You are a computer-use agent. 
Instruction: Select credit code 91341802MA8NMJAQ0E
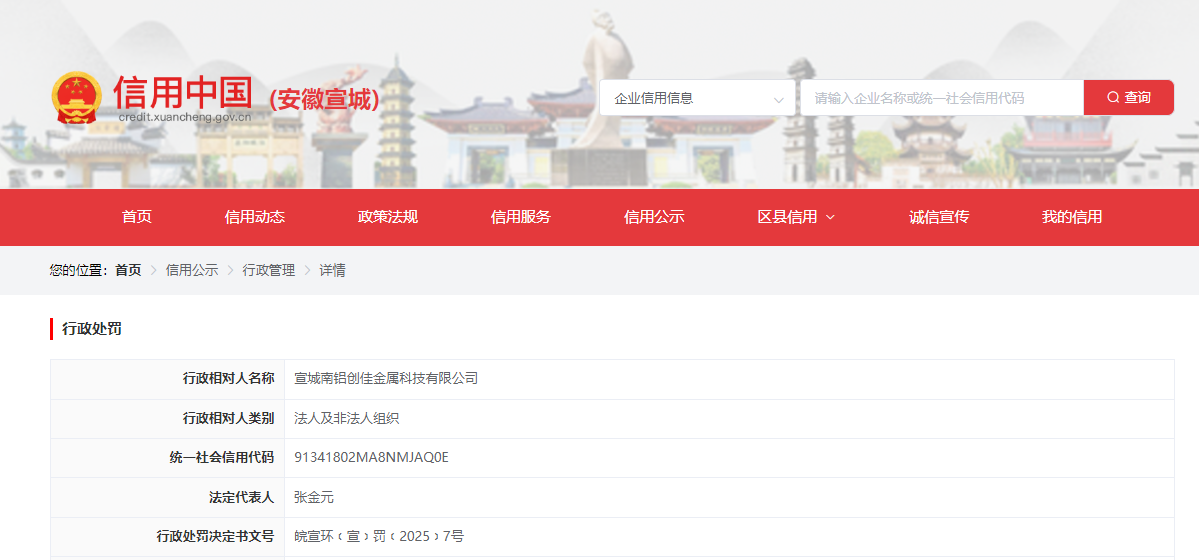372,457
